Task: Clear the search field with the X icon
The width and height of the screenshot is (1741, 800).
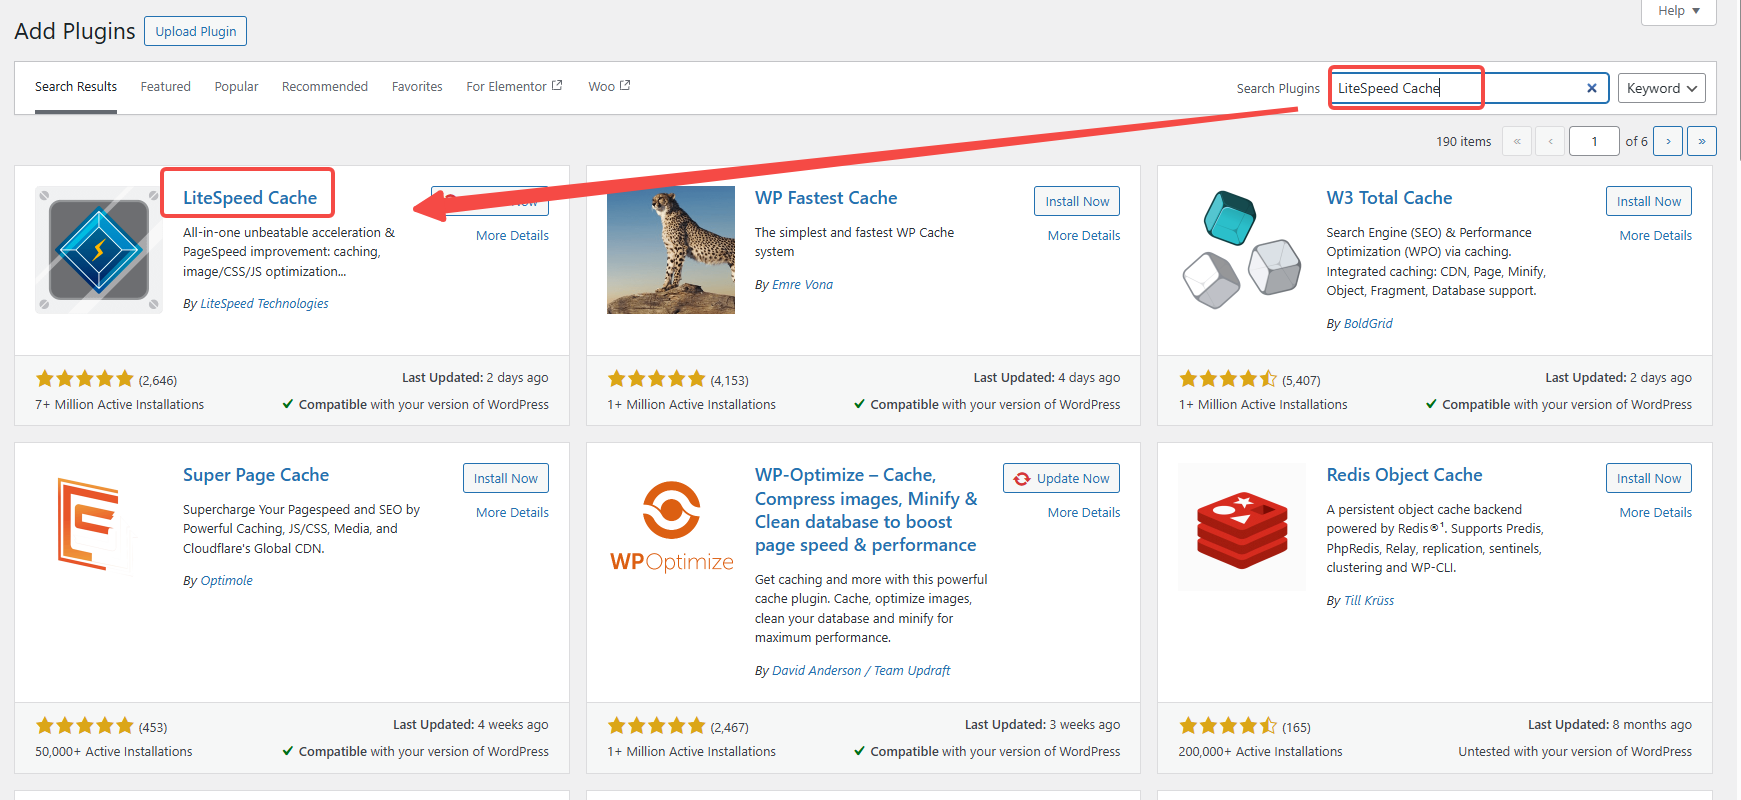Action: 1591,88
